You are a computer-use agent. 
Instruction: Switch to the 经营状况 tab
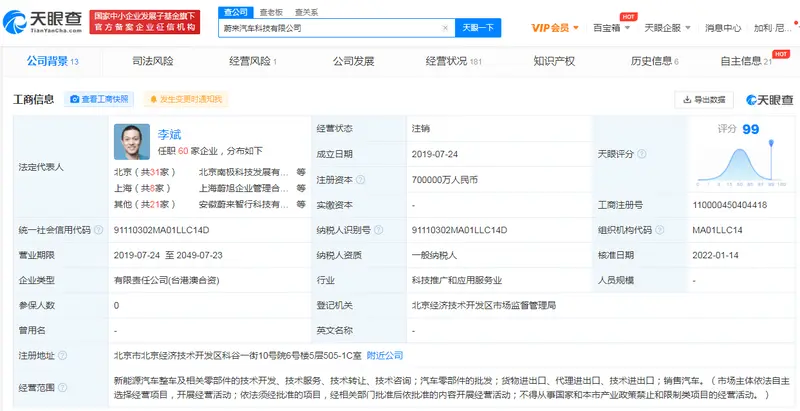pos(454,62)
